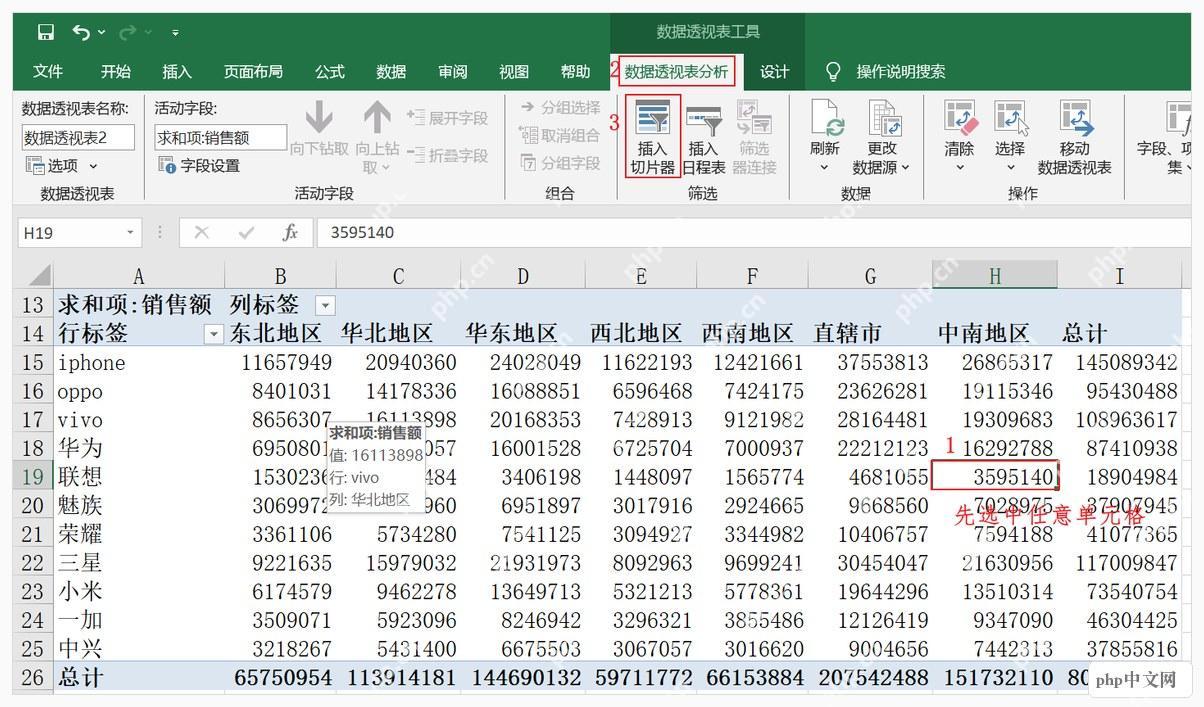Switch to the 审阅 ribbon tab
Image resolution: width=1204 pixels, height=707 pixels.
[453, 72]
